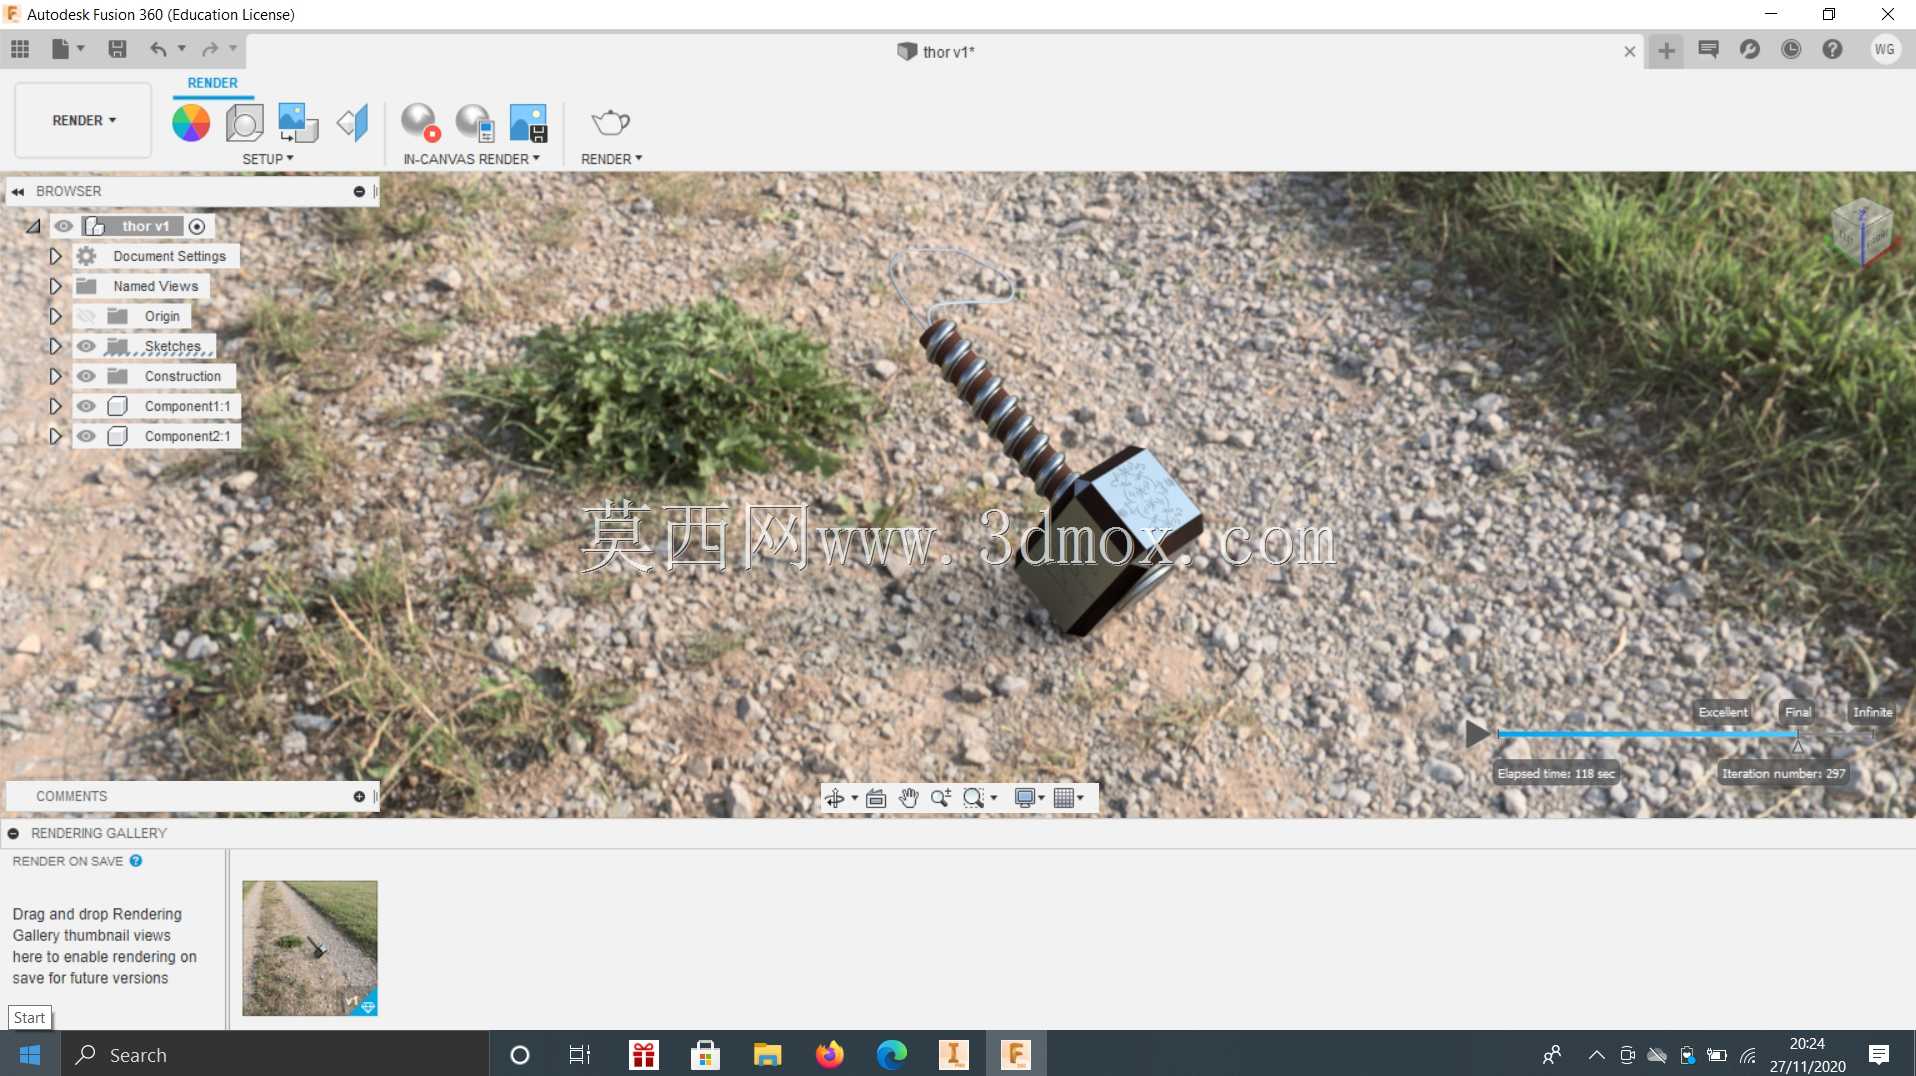Open the RENDER workspace dropdown
The width and height of the screenshot is (1916, 1076).
tap(84, 120)
